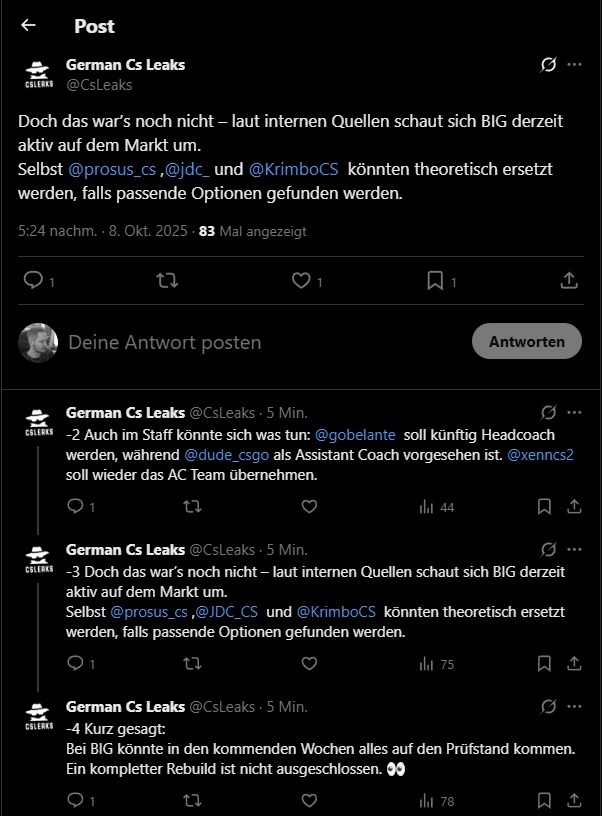602x816 pixels.
Task: Repost the main post
Action: (x=167, y=281)
